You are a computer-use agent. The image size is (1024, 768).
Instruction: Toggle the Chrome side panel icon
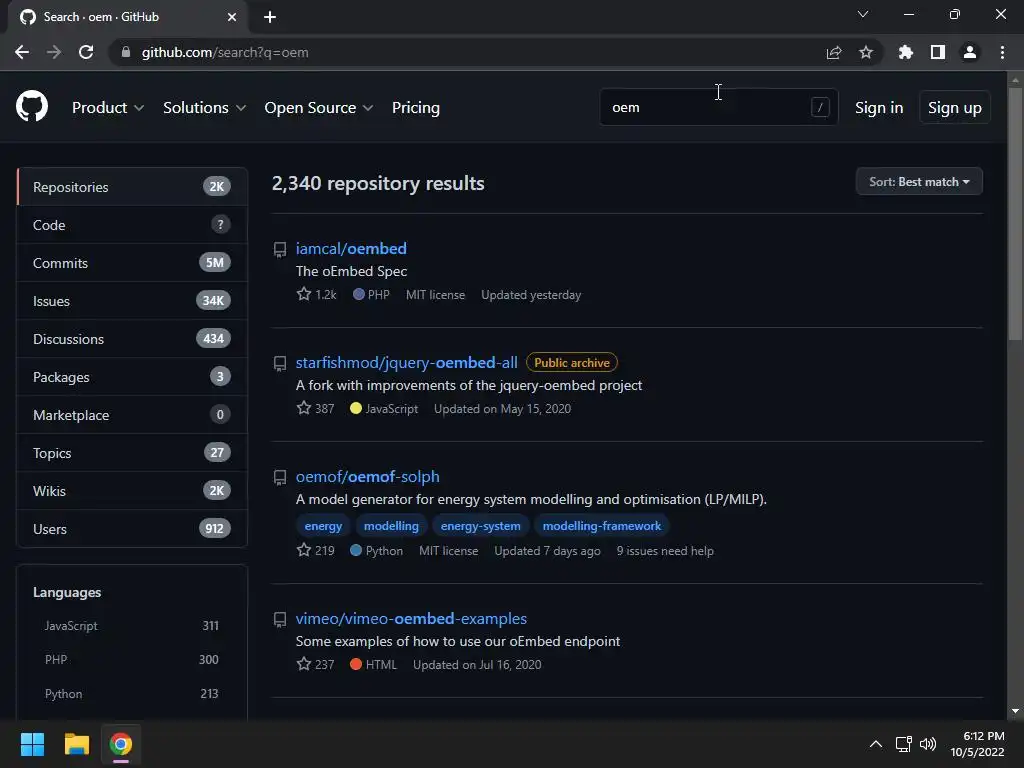[938, 52]
